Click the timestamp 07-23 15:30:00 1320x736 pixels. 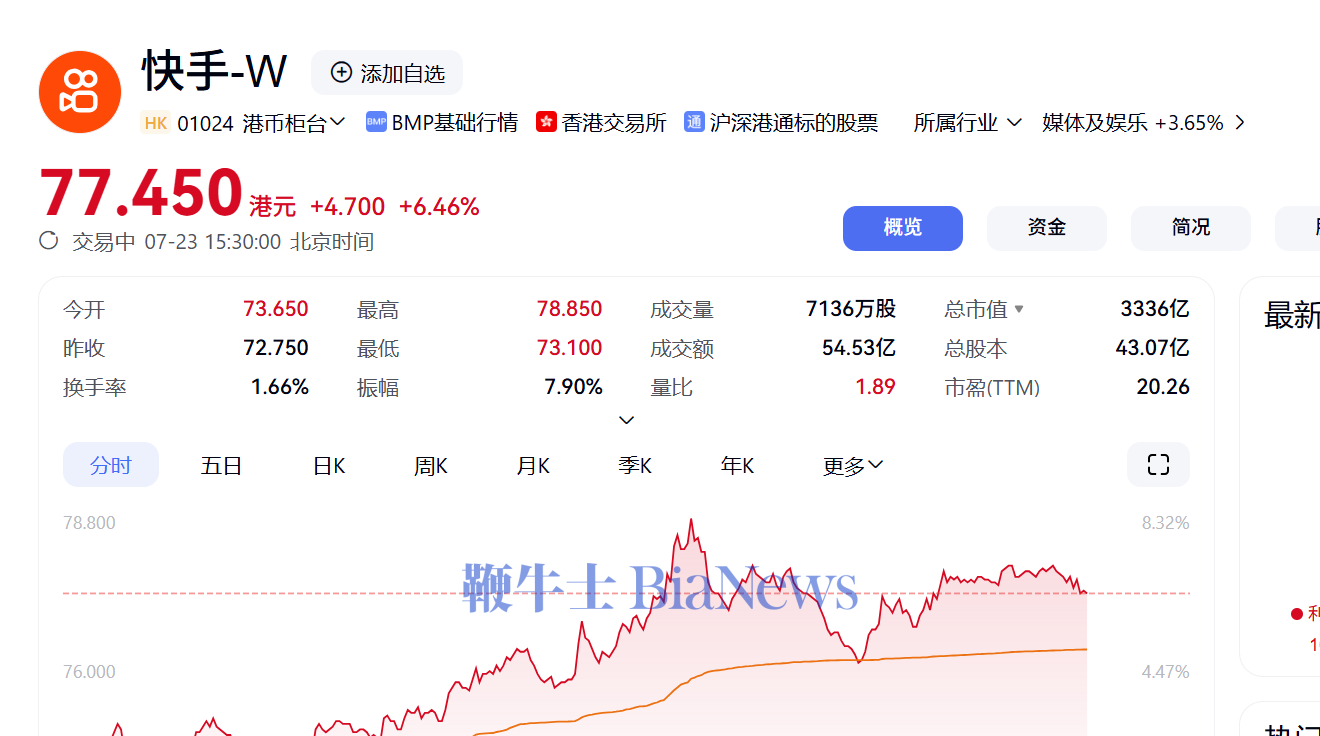click(213, 242)
